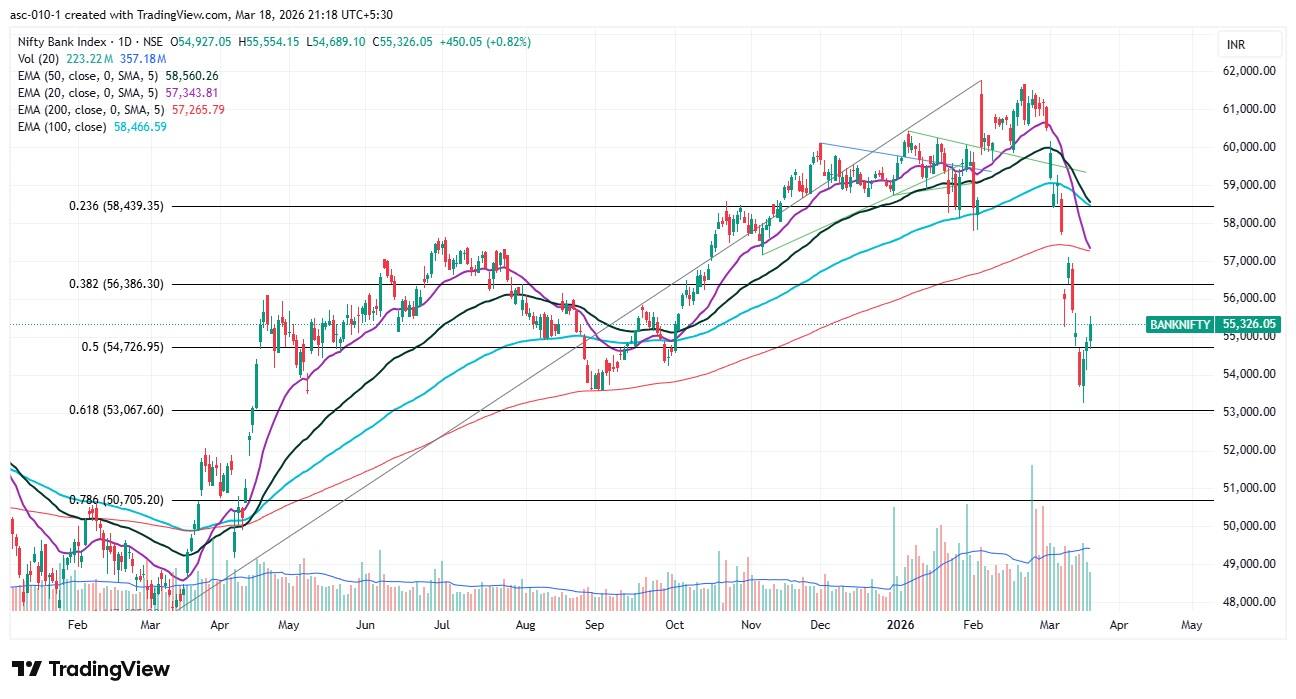This screenshot has height=699, width=1296.
Task: Click the Oct label on time axis
Action: tap(675, 625)
